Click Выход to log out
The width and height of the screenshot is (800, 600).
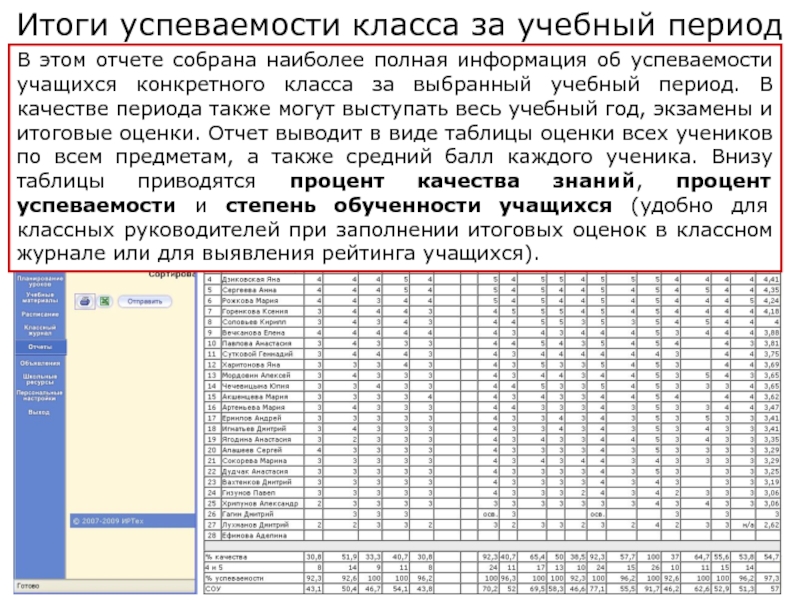tap(39, 412)
